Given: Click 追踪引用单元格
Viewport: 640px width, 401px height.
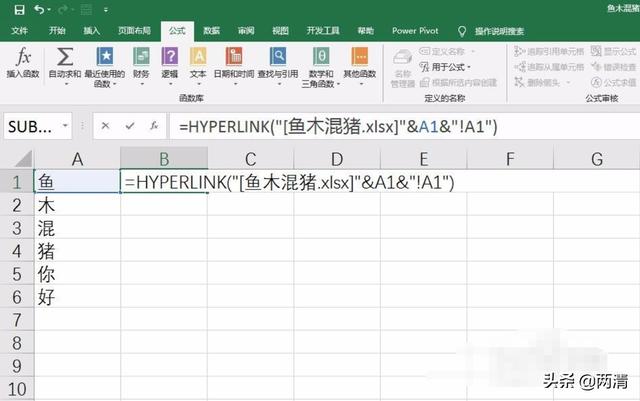Looking at the screenshot, I should pos(549,51).
